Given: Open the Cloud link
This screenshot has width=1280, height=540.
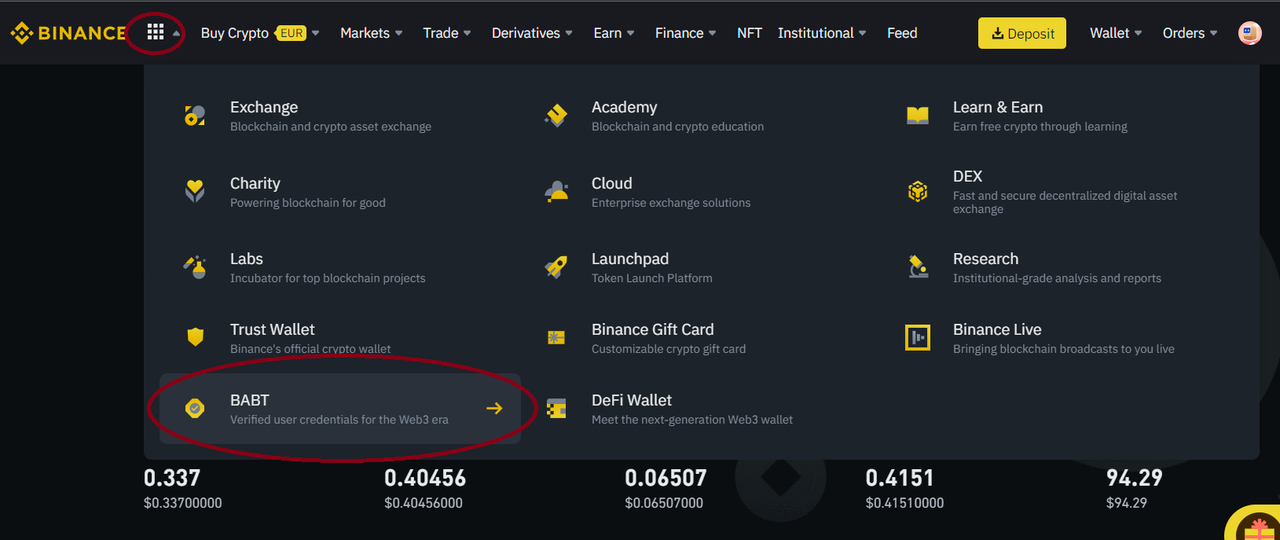Looking at the screenshot, I should point(612,183).
